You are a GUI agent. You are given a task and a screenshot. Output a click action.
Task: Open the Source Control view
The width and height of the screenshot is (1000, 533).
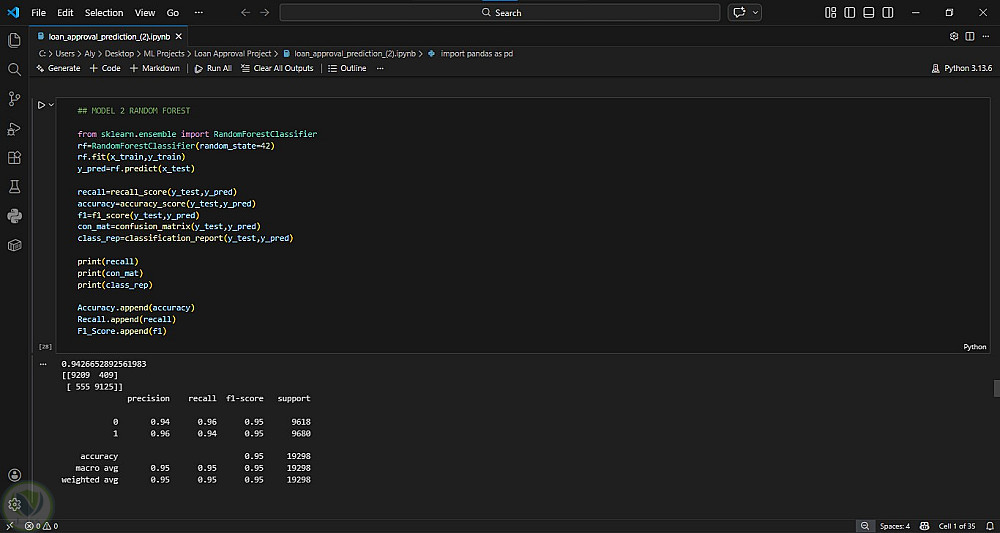pyautogui.click(x=14, y=98)
